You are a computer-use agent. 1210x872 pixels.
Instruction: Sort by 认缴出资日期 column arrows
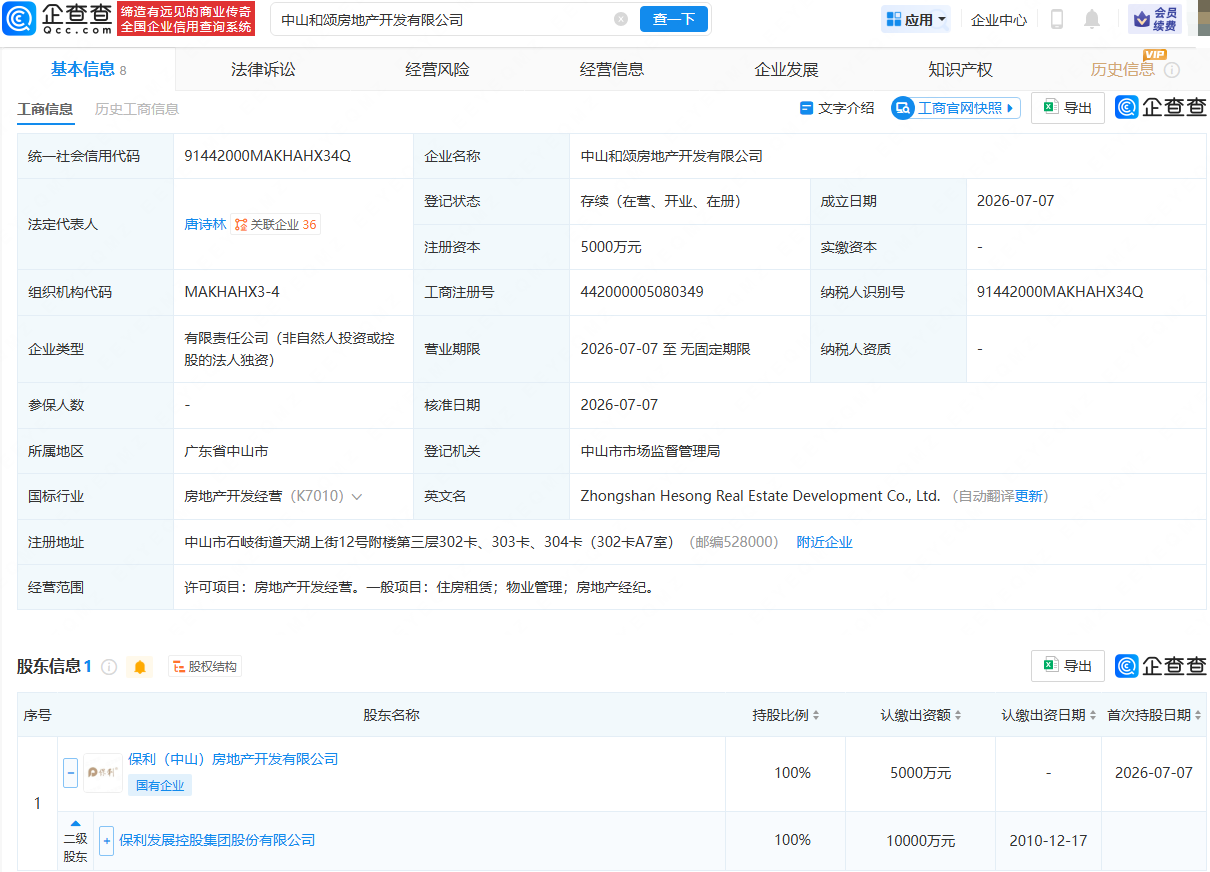[1092, 716]
